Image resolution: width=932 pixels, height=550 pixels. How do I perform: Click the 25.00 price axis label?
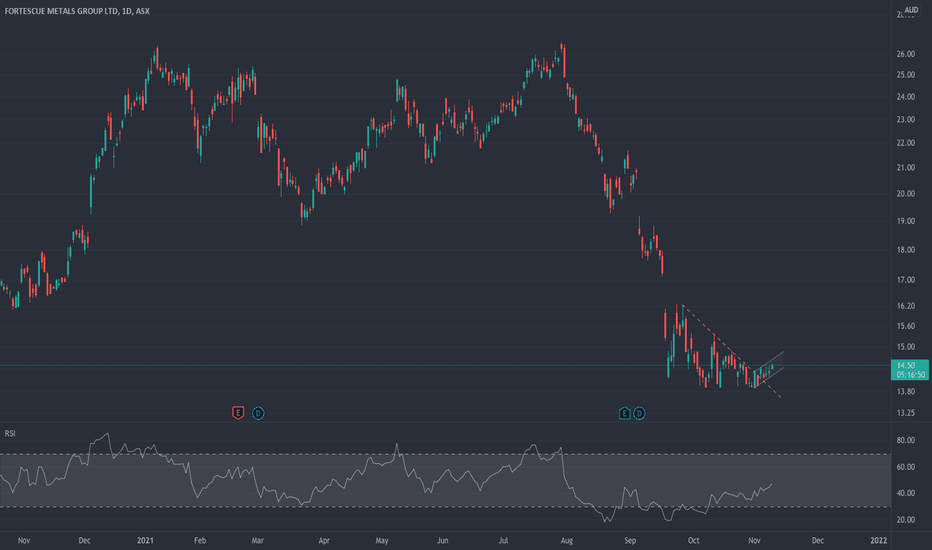pos(906,75)
